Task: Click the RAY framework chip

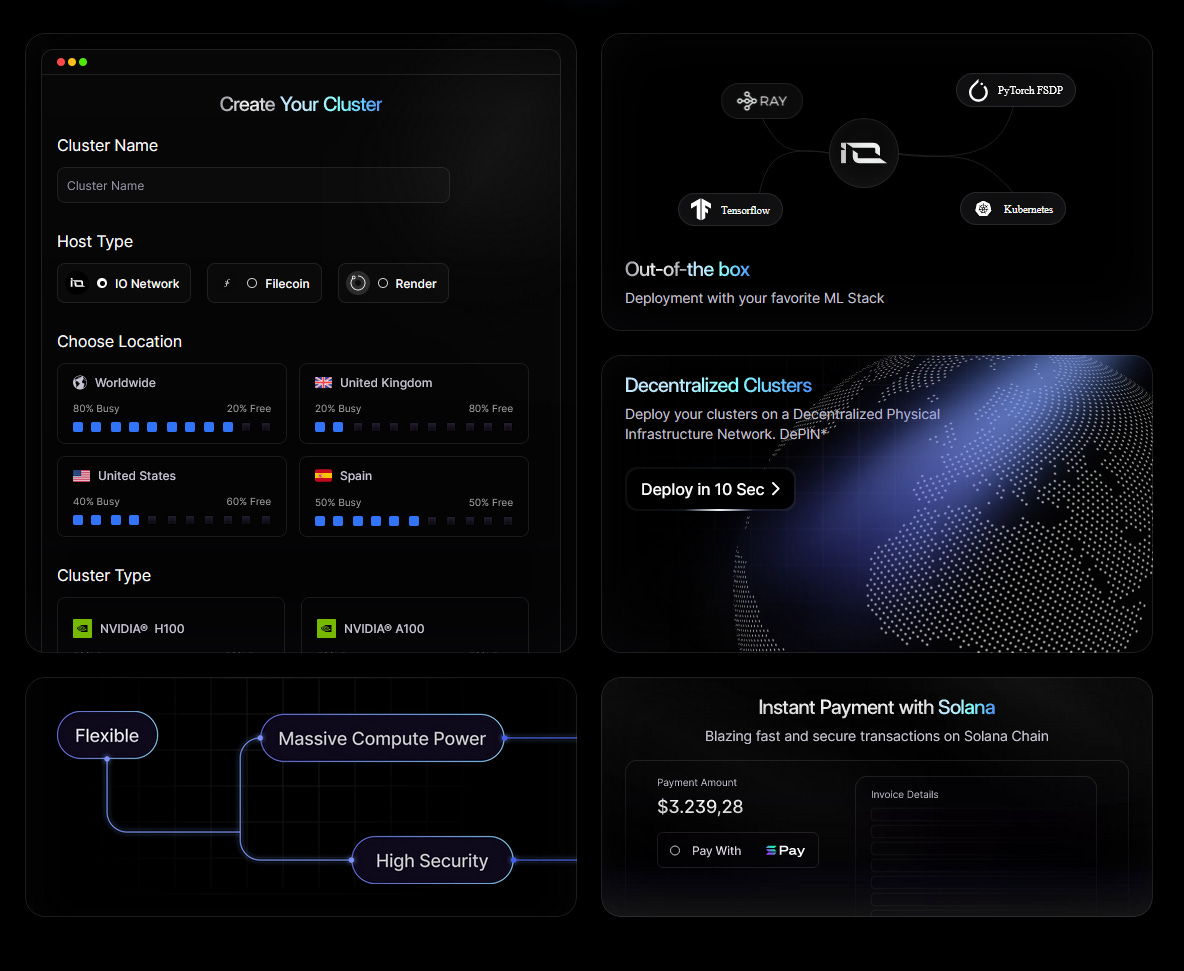Action: tap(762, 101)
